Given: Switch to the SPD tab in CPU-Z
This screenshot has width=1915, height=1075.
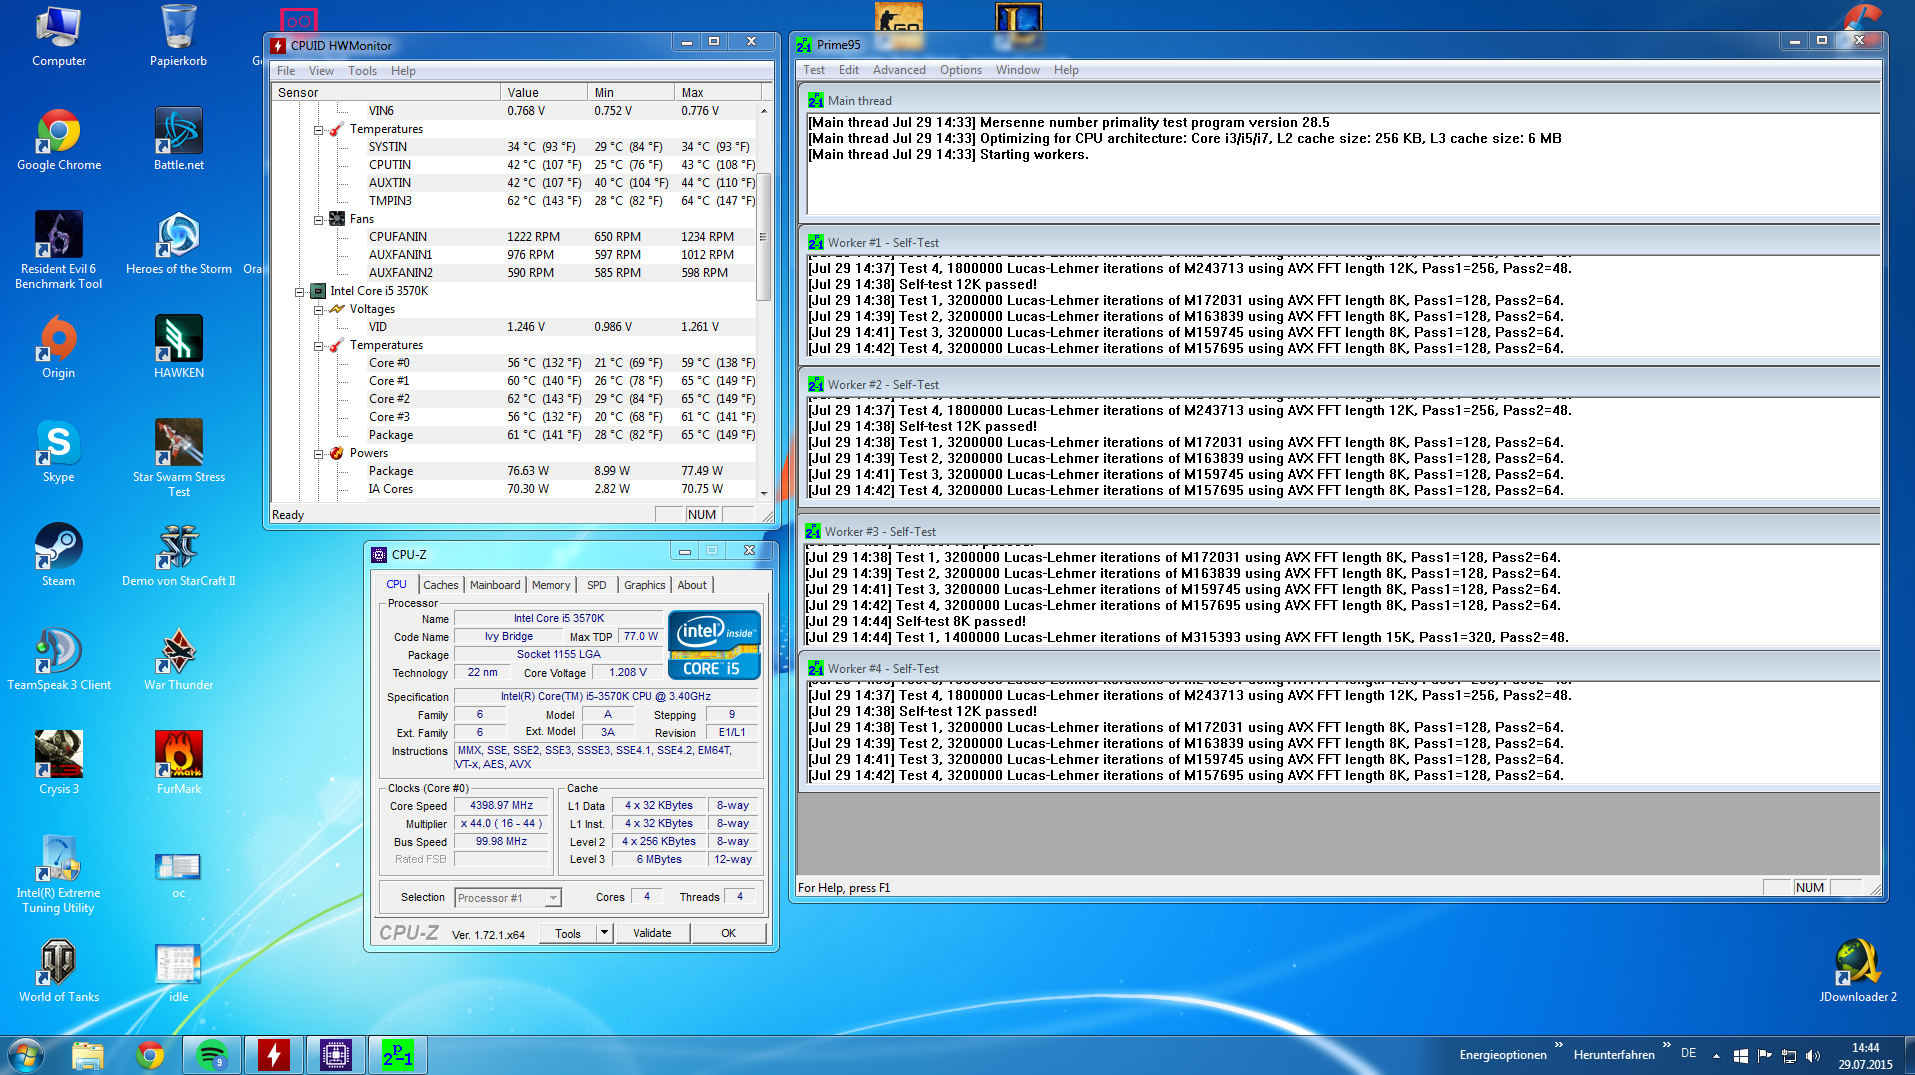Looking at the screenshot, I should pos(597,585).
